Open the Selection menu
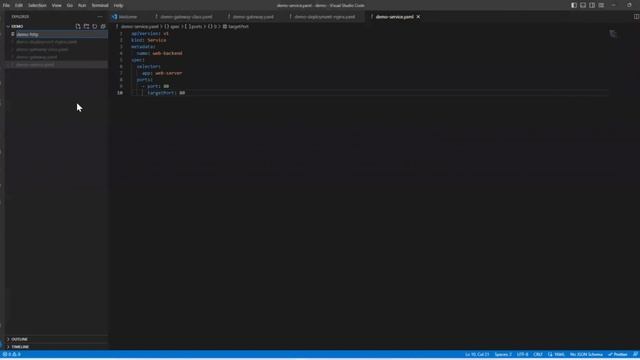 [37, 5]
